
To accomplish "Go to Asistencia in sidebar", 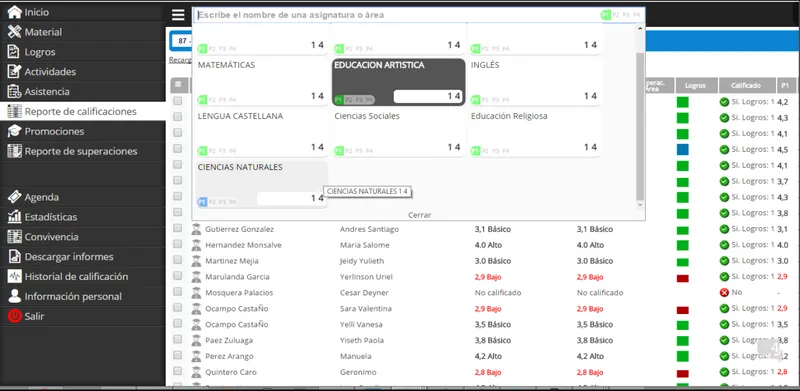I will [x=83, y=91].
